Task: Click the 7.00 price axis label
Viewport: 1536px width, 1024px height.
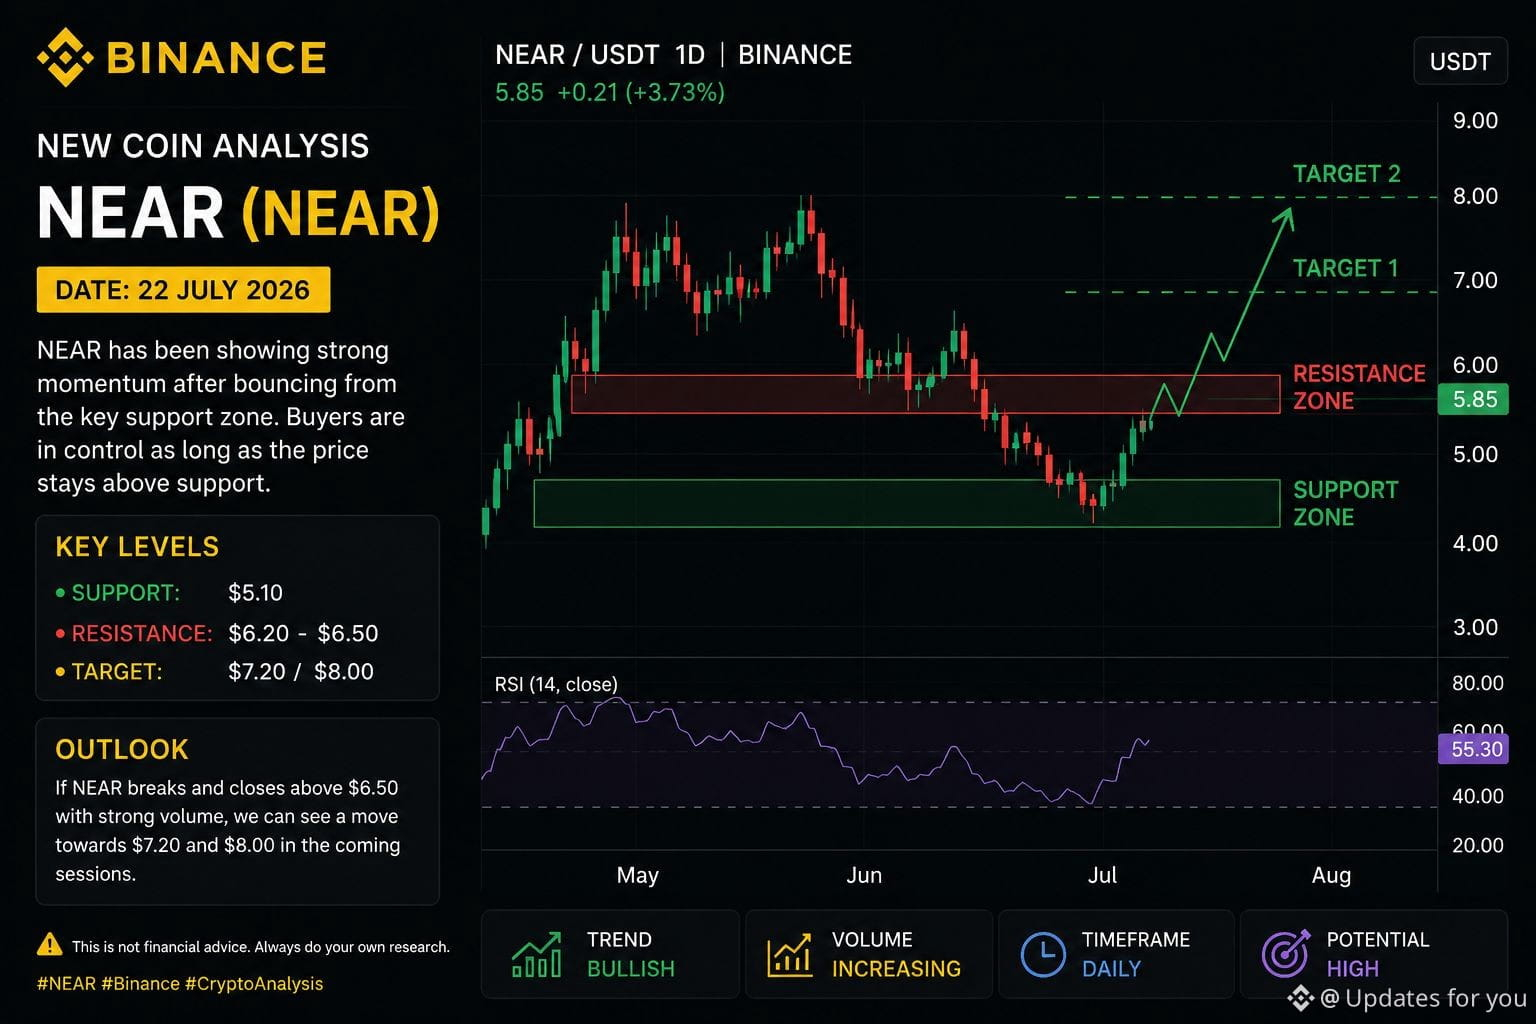Action: pyautogui.click(x=1475, y=280)
